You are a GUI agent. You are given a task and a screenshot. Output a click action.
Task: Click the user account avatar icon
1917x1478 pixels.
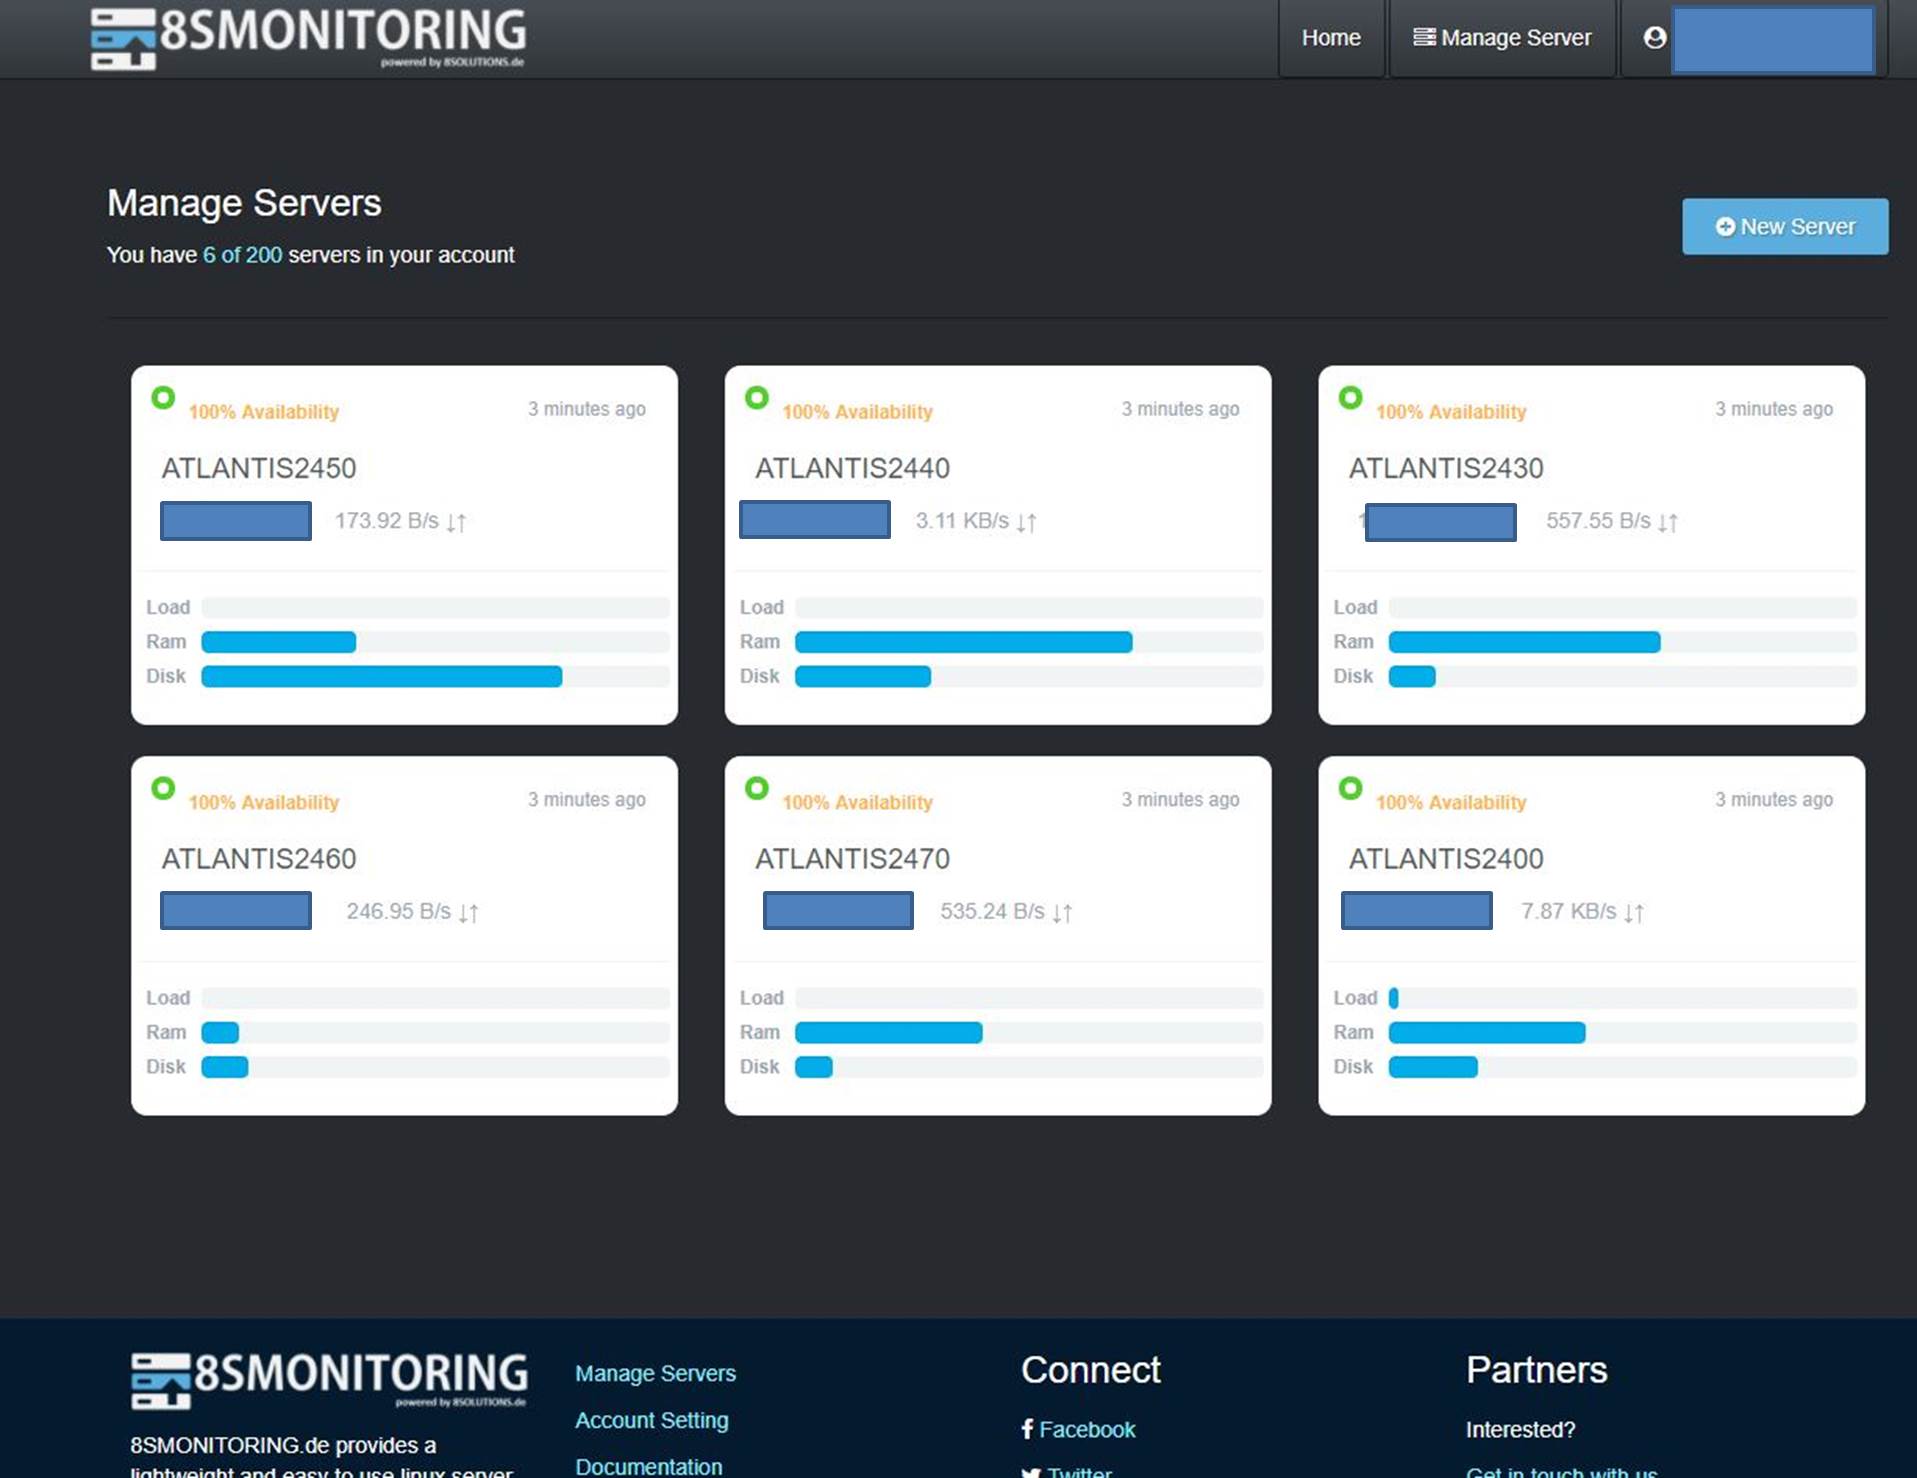[1655, 38]
